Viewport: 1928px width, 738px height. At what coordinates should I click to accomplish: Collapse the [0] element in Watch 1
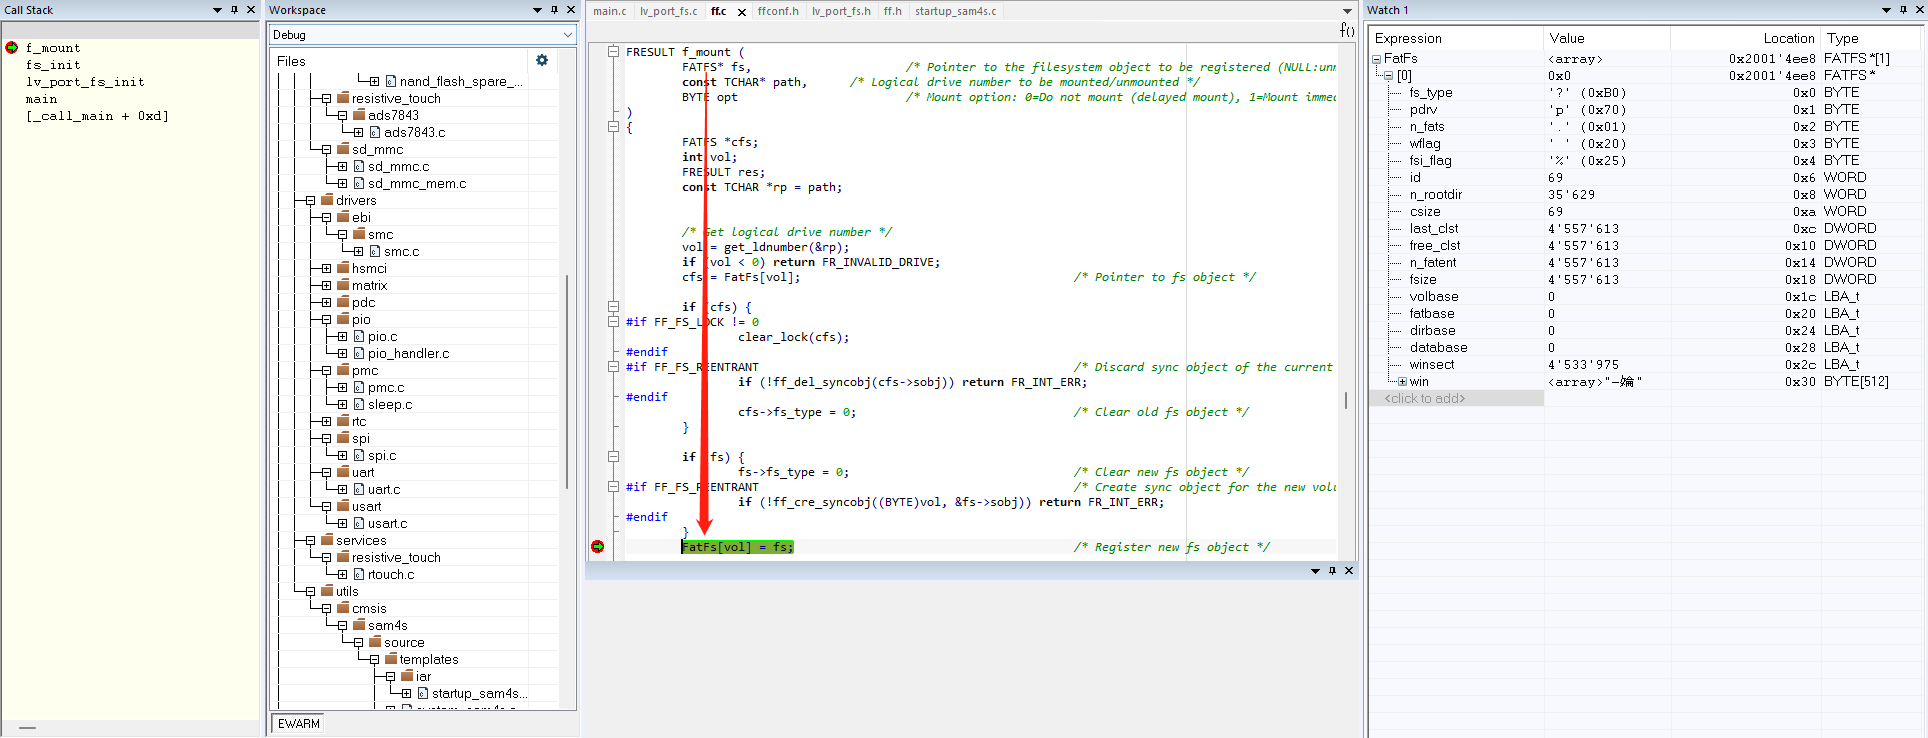tap(1388, 76)
